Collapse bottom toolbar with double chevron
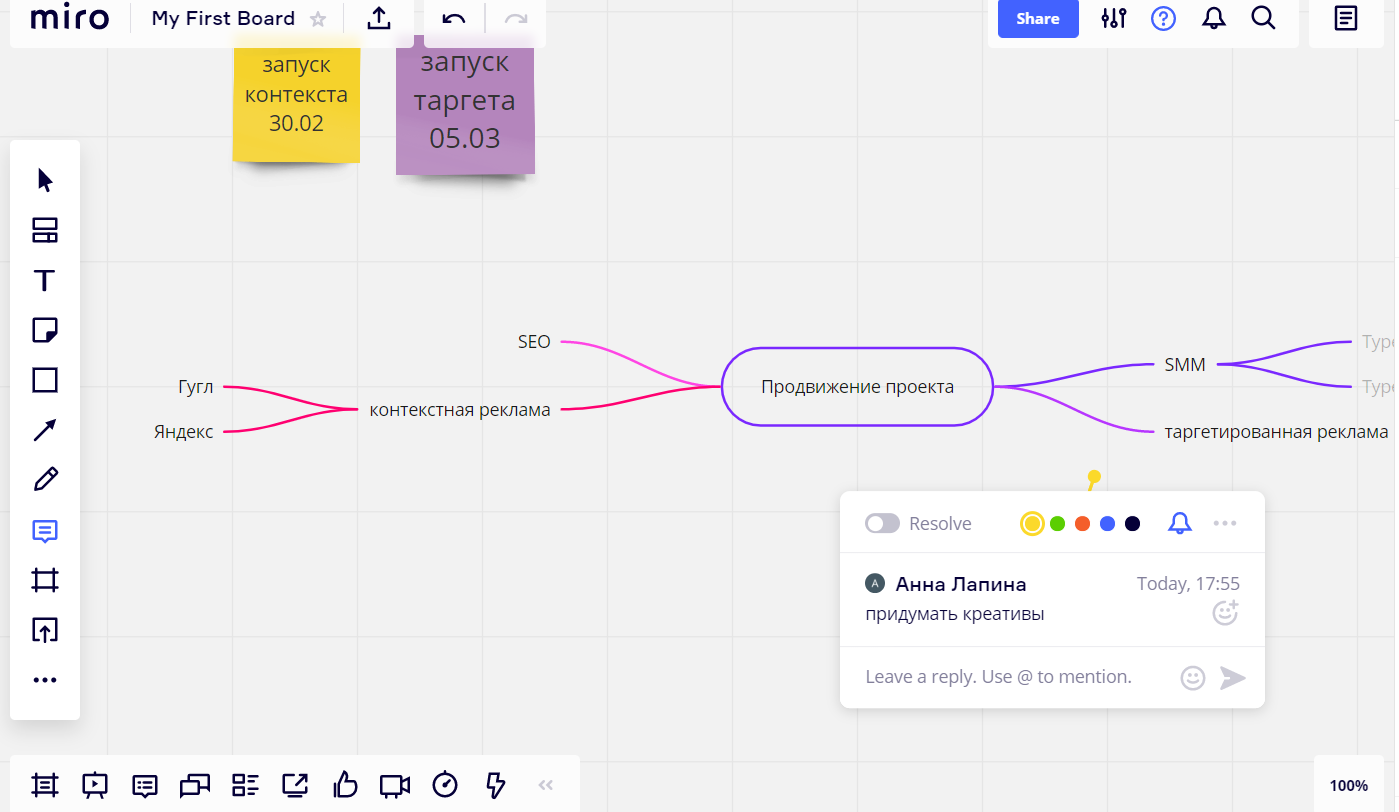This screenshot has height=812, width=1399. (546, 785)
